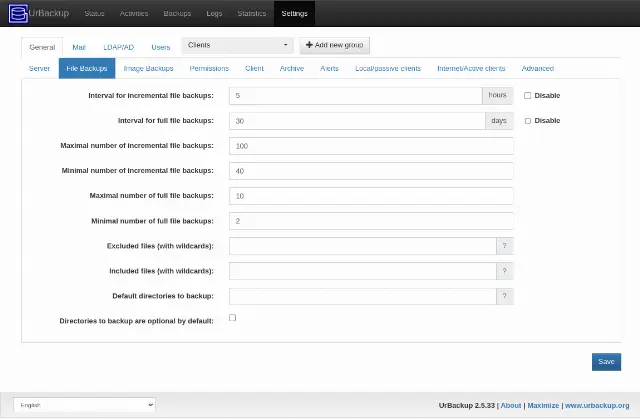Click help icon for Excluded files
The image size is (640, 420).
coord(504,246)
